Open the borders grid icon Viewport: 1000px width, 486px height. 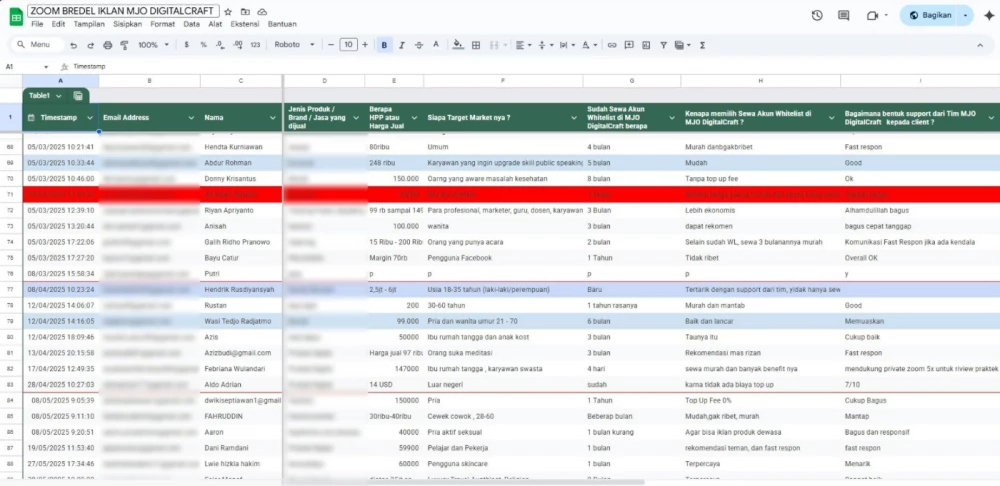pyautogui.click(x=476, y=45)
